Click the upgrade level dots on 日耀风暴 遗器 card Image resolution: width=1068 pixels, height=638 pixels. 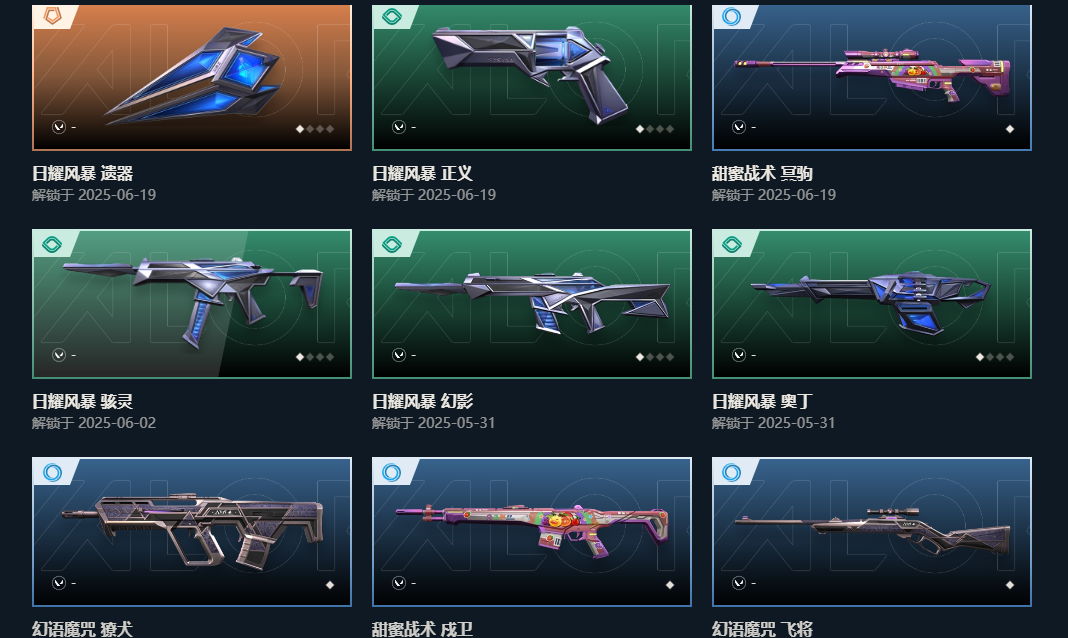click(x=315, y=129)
